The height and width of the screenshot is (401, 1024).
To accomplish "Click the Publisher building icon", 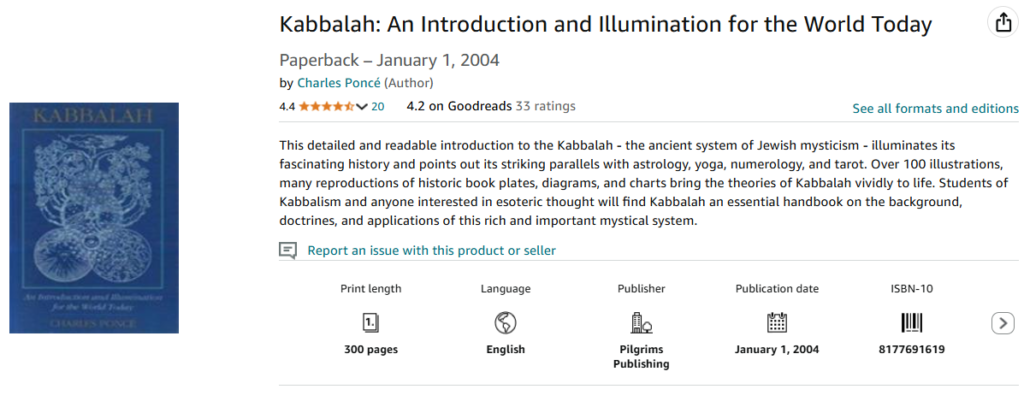I will click(641, 322).
